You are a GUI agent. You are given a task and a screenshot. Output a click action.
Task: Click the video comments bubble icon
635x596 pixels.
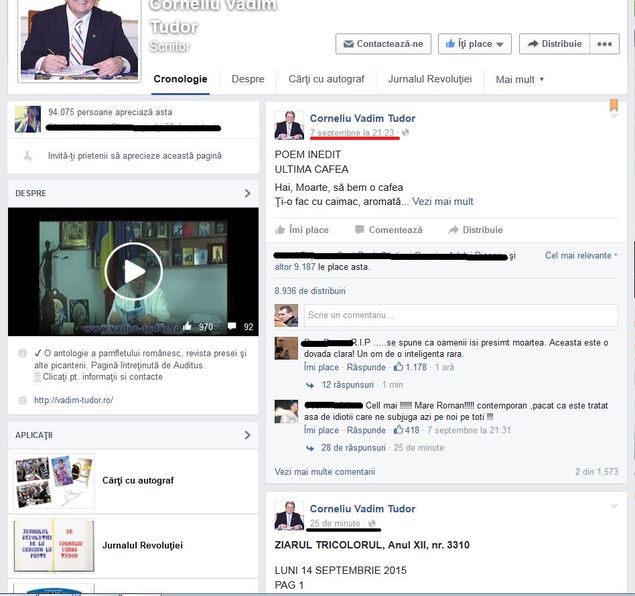(232, 326)
